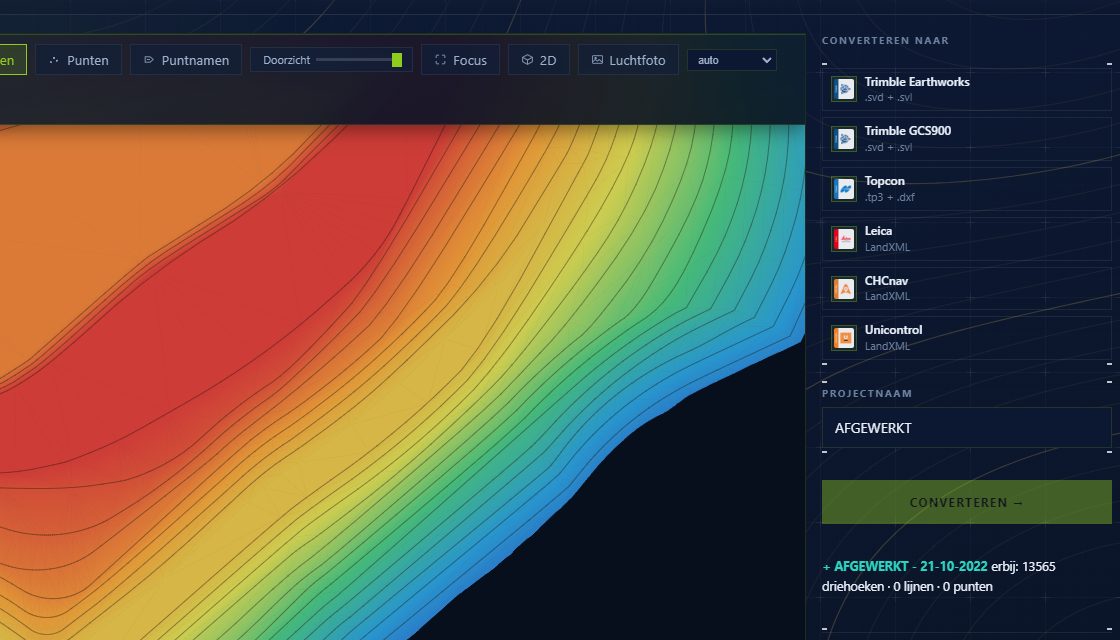Click the Trimble Earthworks logo icon
Screen dimensions: 1120x640
pyautogui.click(x=844, y=89)
